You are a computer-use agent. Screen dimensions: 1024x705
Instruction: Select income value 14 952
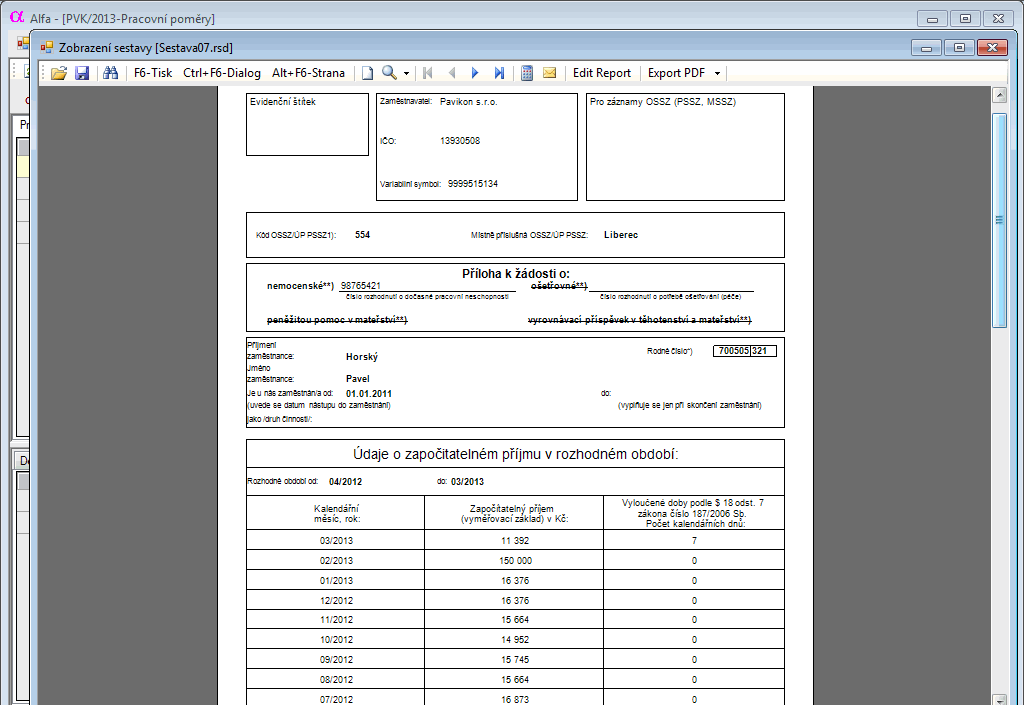click(x=515, y=640)
